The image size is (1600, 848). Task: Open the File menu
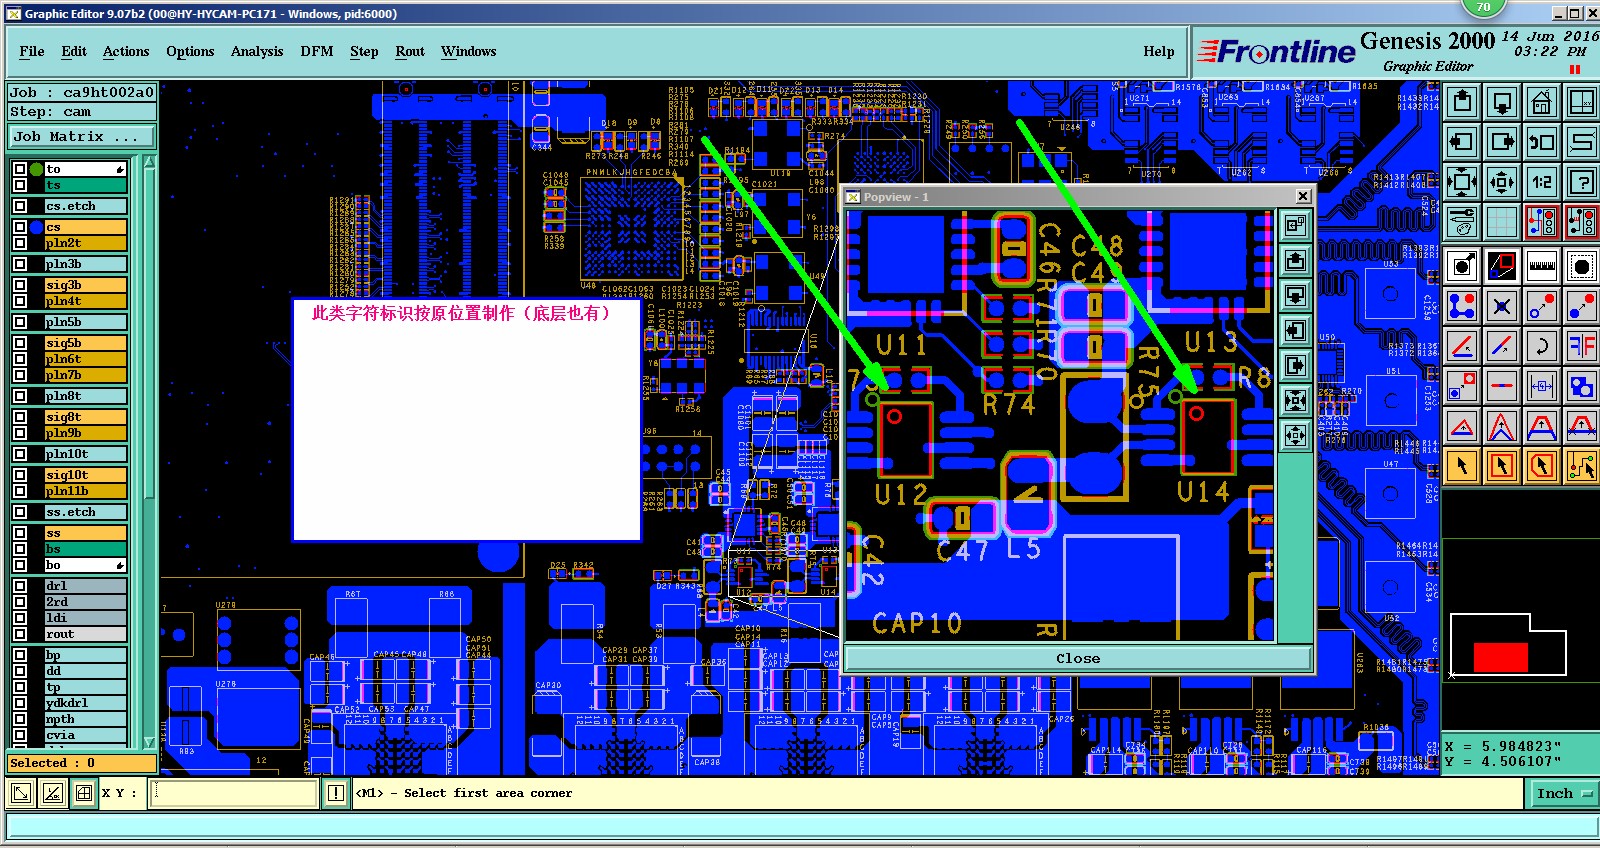tap(32, 52)
